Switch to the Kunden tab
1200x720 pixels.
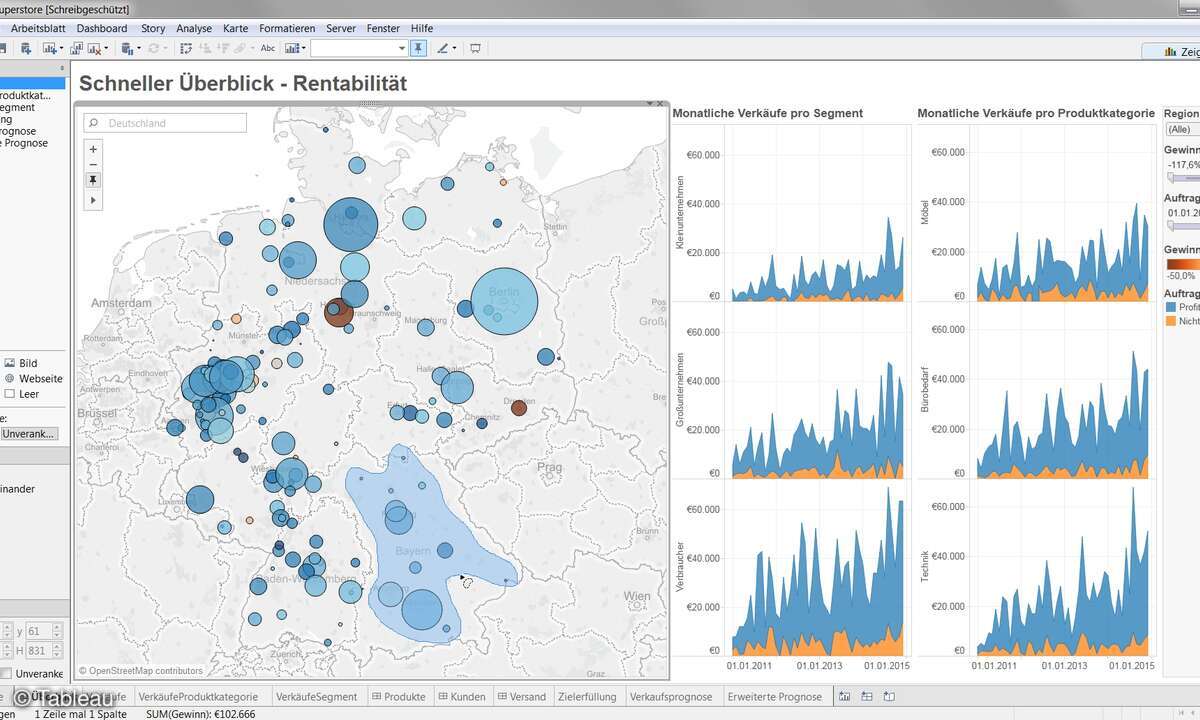pos(462,697)
